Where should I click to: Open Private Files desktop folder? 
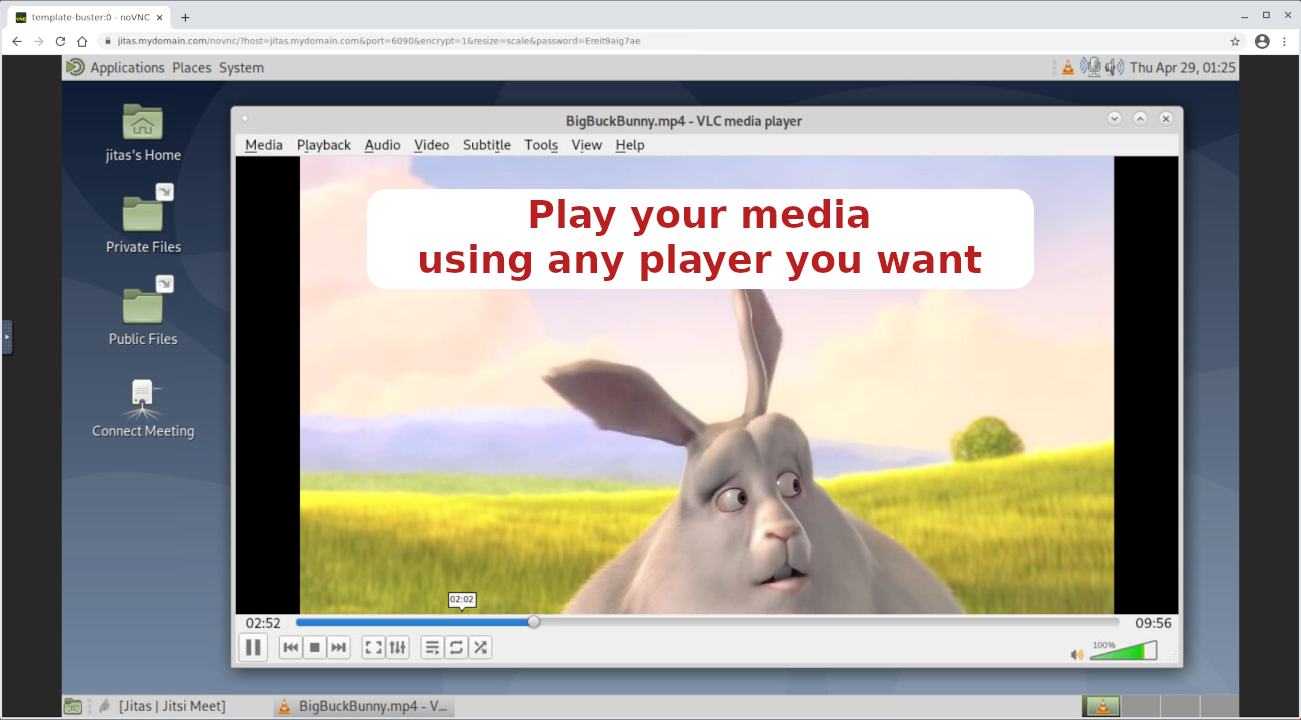tap(143, 220)
